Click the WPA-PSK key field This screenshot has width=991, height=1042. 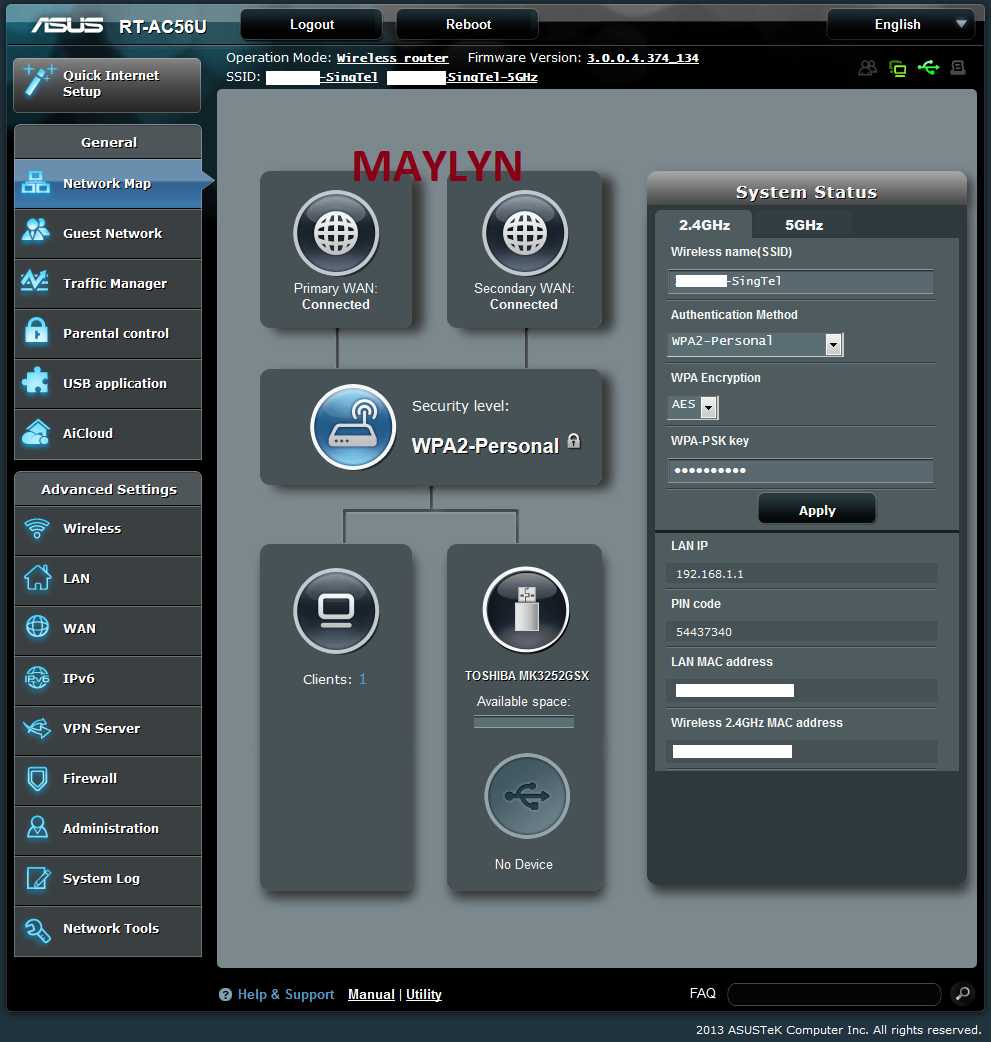pyautogui.click(x=800, y=471)
